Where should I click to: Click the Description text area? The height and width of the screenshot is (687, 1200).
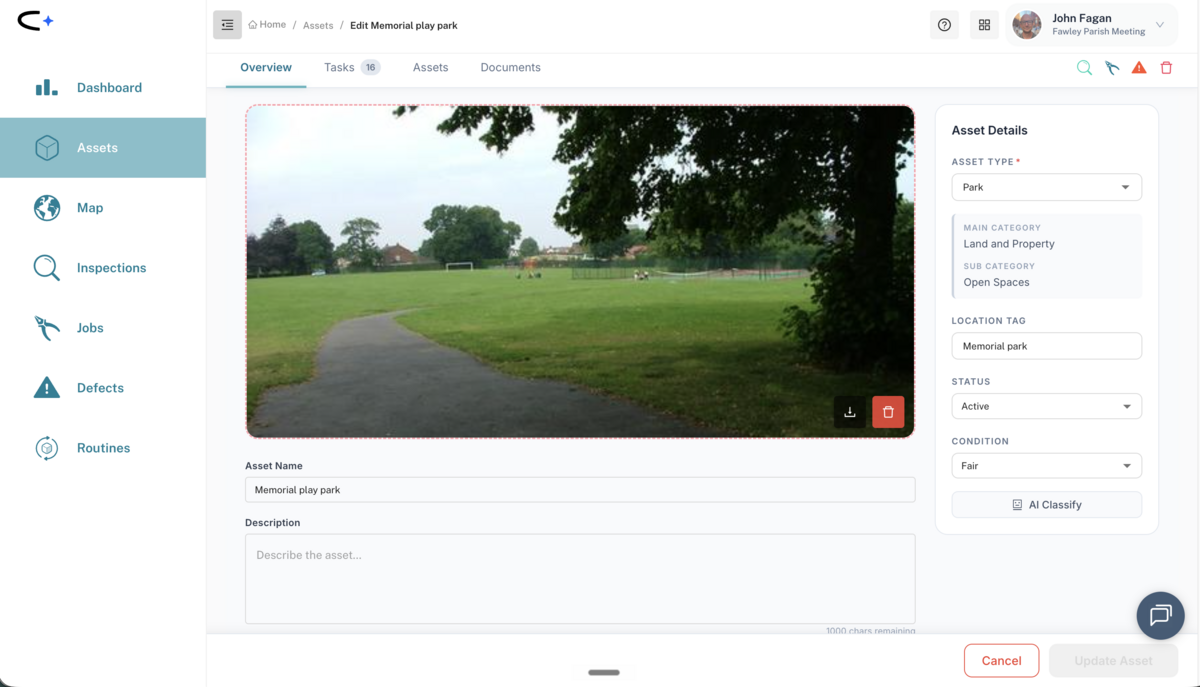tap(580, 579)
